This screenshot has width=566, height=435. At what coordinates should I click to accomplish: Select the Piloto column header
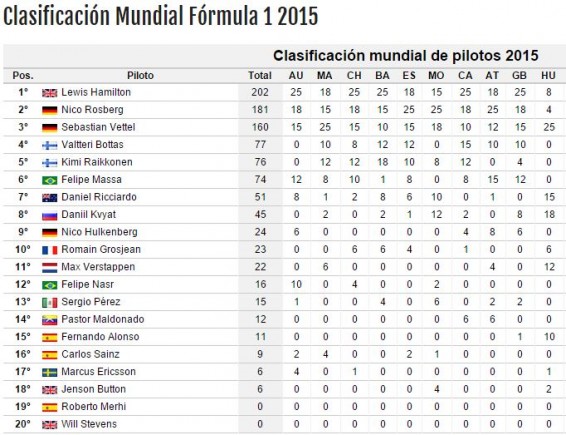(x=140, y=75)
